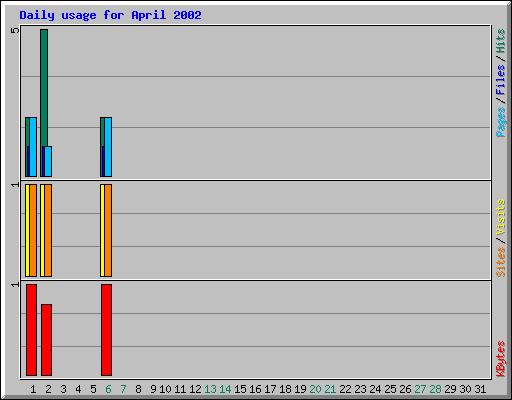This screenshot has height=400, width=512.
Task: Click the 'Daily usage for April 2002' title
Action: point(110,16)
